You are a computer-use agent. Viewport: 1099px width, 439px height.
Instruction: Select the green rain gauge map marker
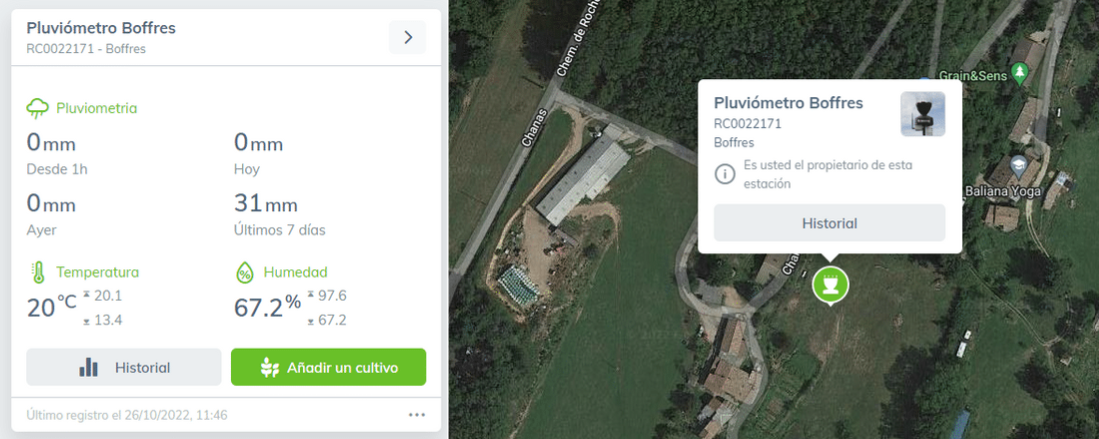831,285
